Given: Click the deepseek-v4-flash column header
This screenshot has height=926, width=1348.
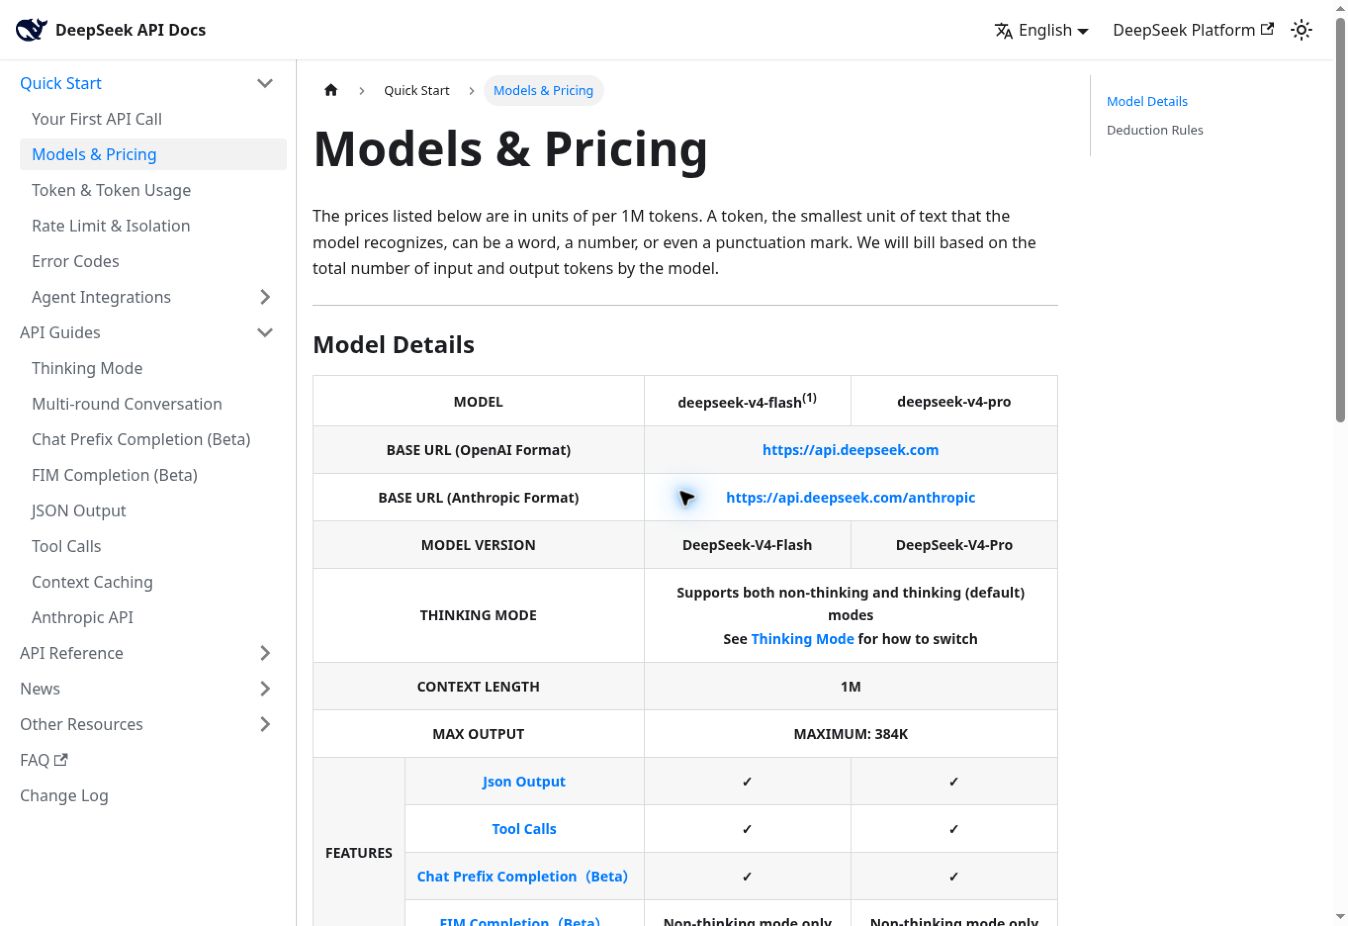Looking at the screenshot, I should tap(747, 401).
